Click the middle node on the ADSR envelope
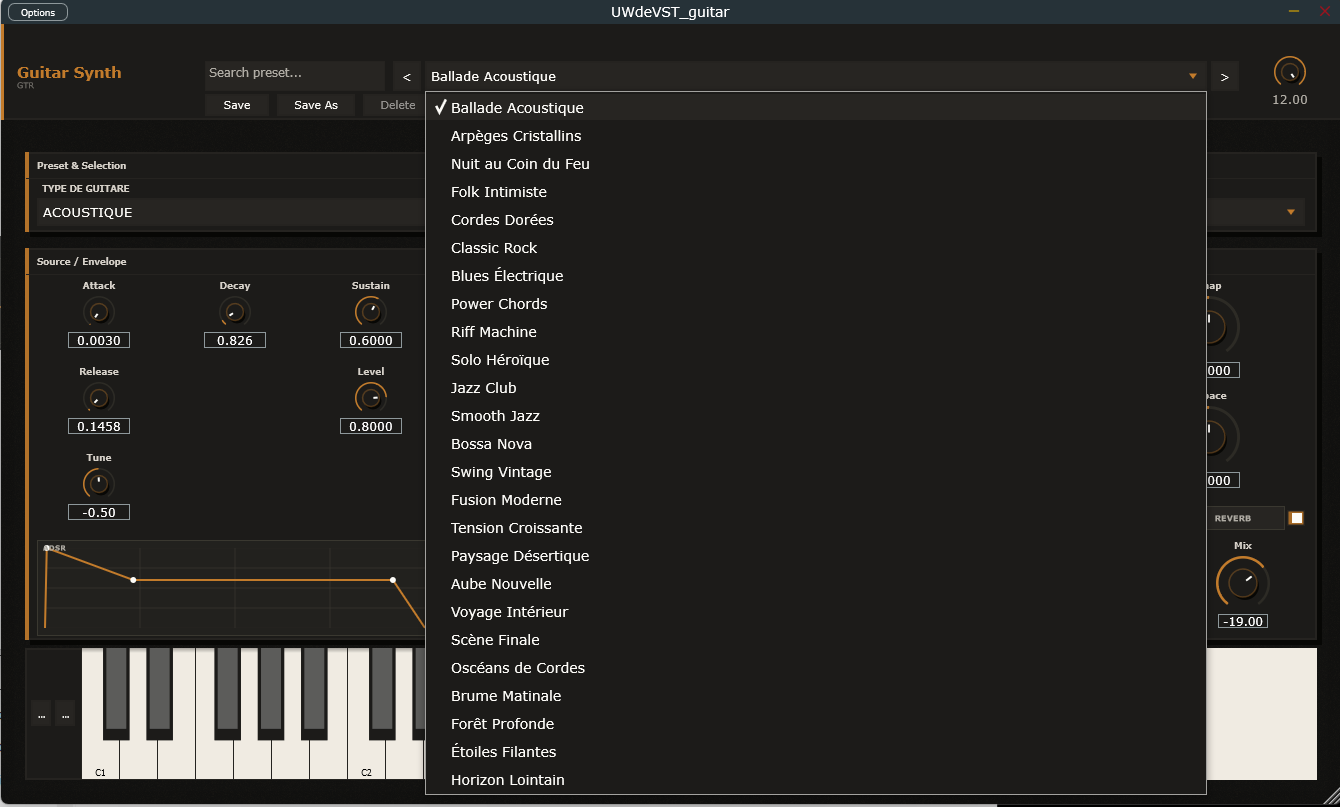1340x807 pixels. [134, 579]
